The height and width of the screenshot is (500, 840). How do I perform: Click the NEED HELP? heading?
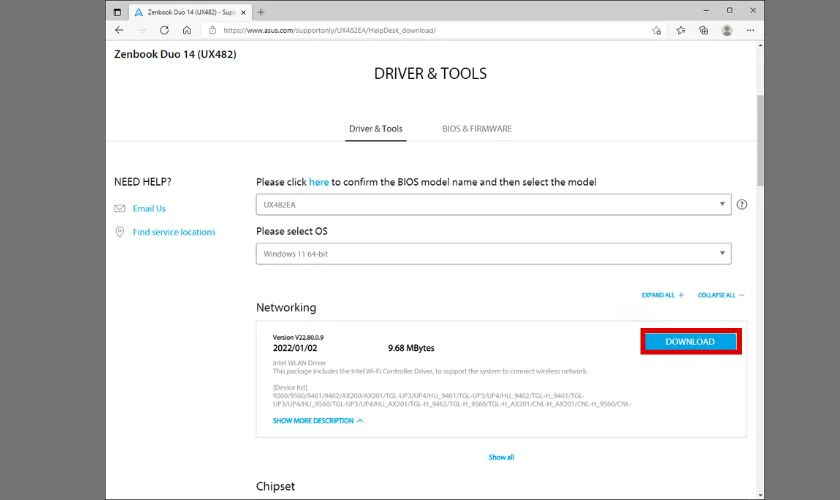click(142, 182)
